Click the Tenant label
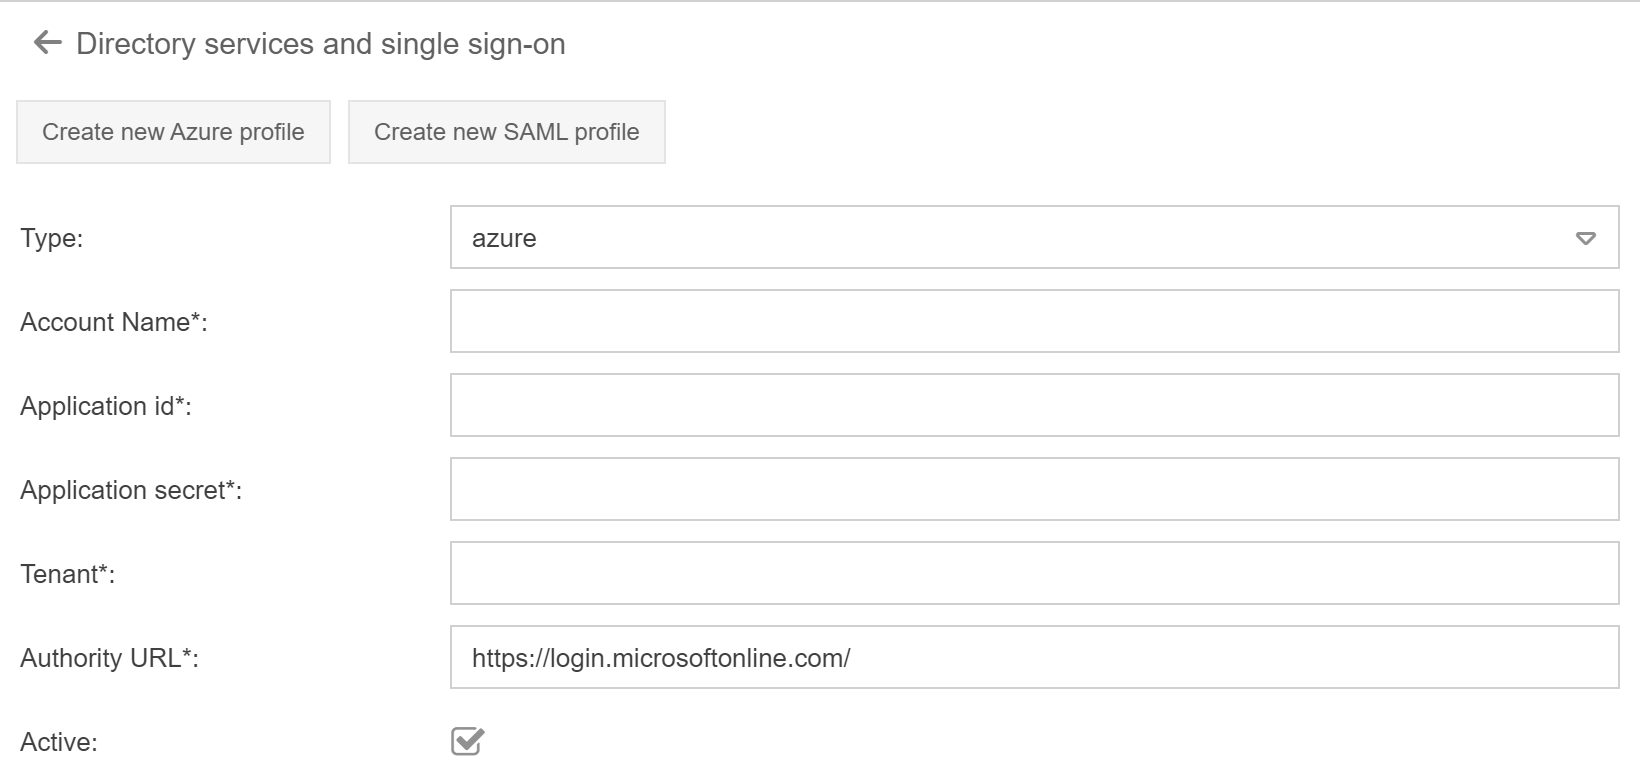The image size is (1640, 778). 67,574
